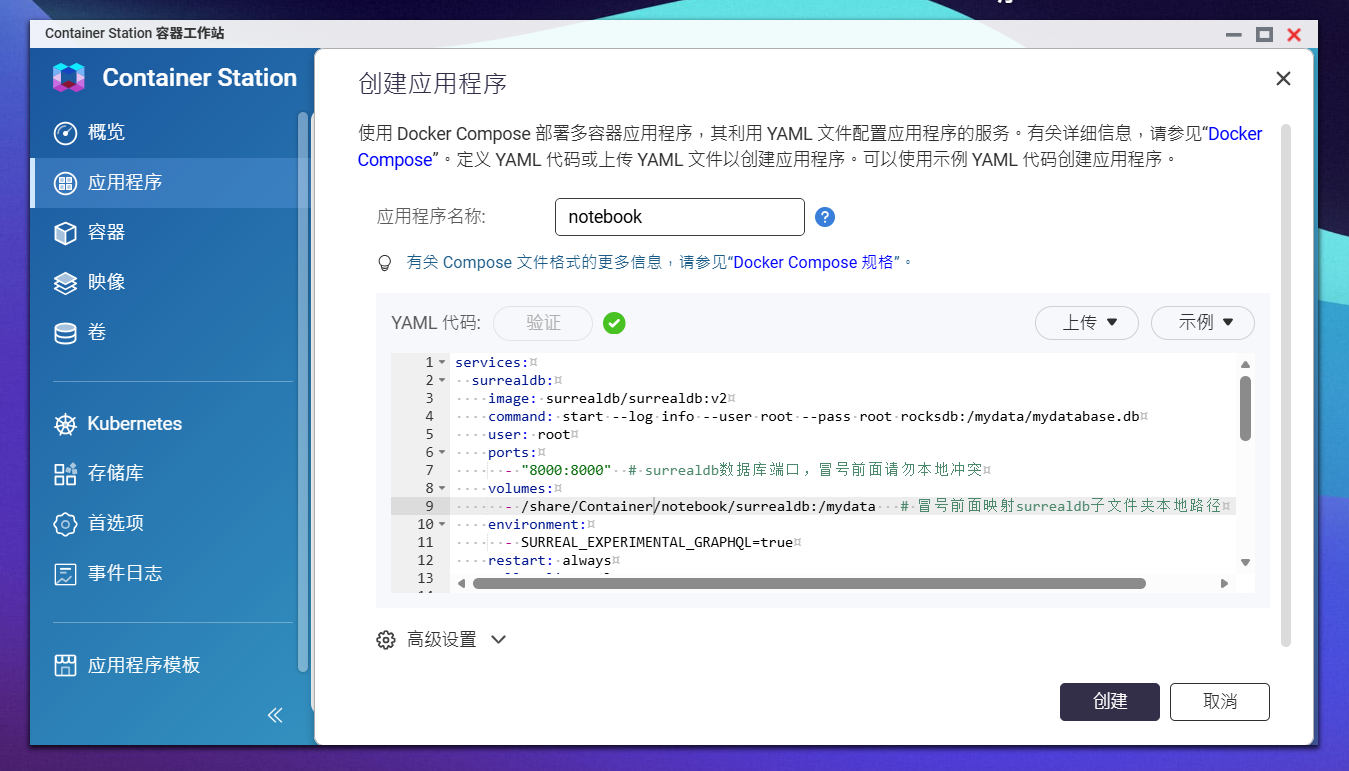
Task: Click the editor vertical scrollbar thumb
Action: pyautogui.click(x=1245, y=408)
